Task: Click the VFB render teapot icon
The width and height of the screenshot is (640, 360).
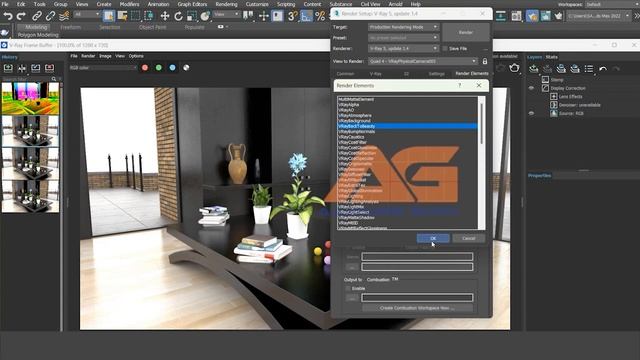Action: (514, 68)
